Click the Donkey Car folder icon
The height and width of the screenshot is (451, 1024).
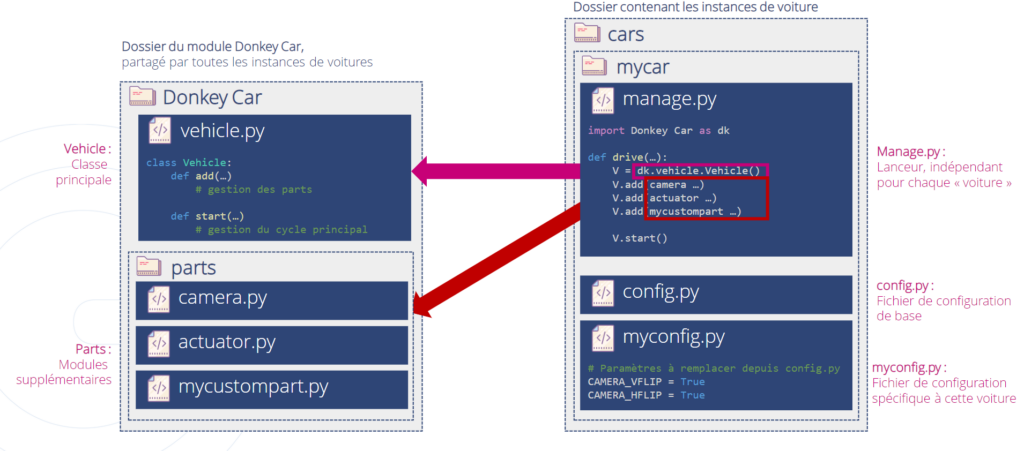[x=142, y=97]
